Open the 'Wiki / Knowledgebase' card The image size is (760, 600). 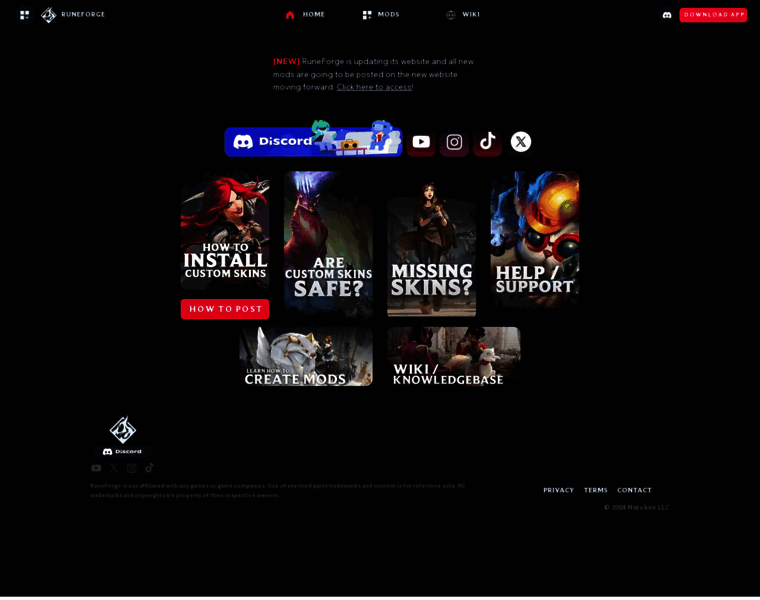click(454, 356)
